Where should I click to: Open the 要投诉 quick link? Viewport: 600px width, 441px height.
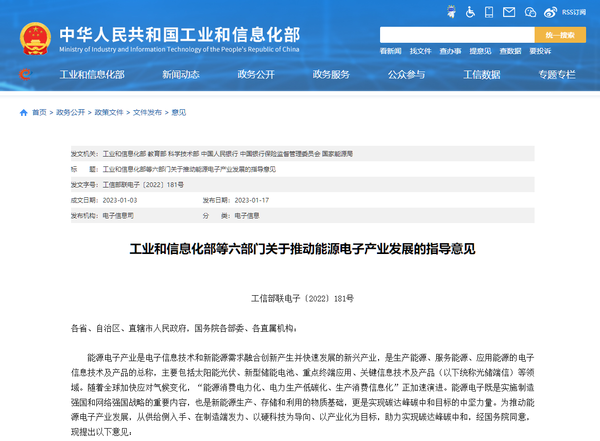tap(540, 51)
